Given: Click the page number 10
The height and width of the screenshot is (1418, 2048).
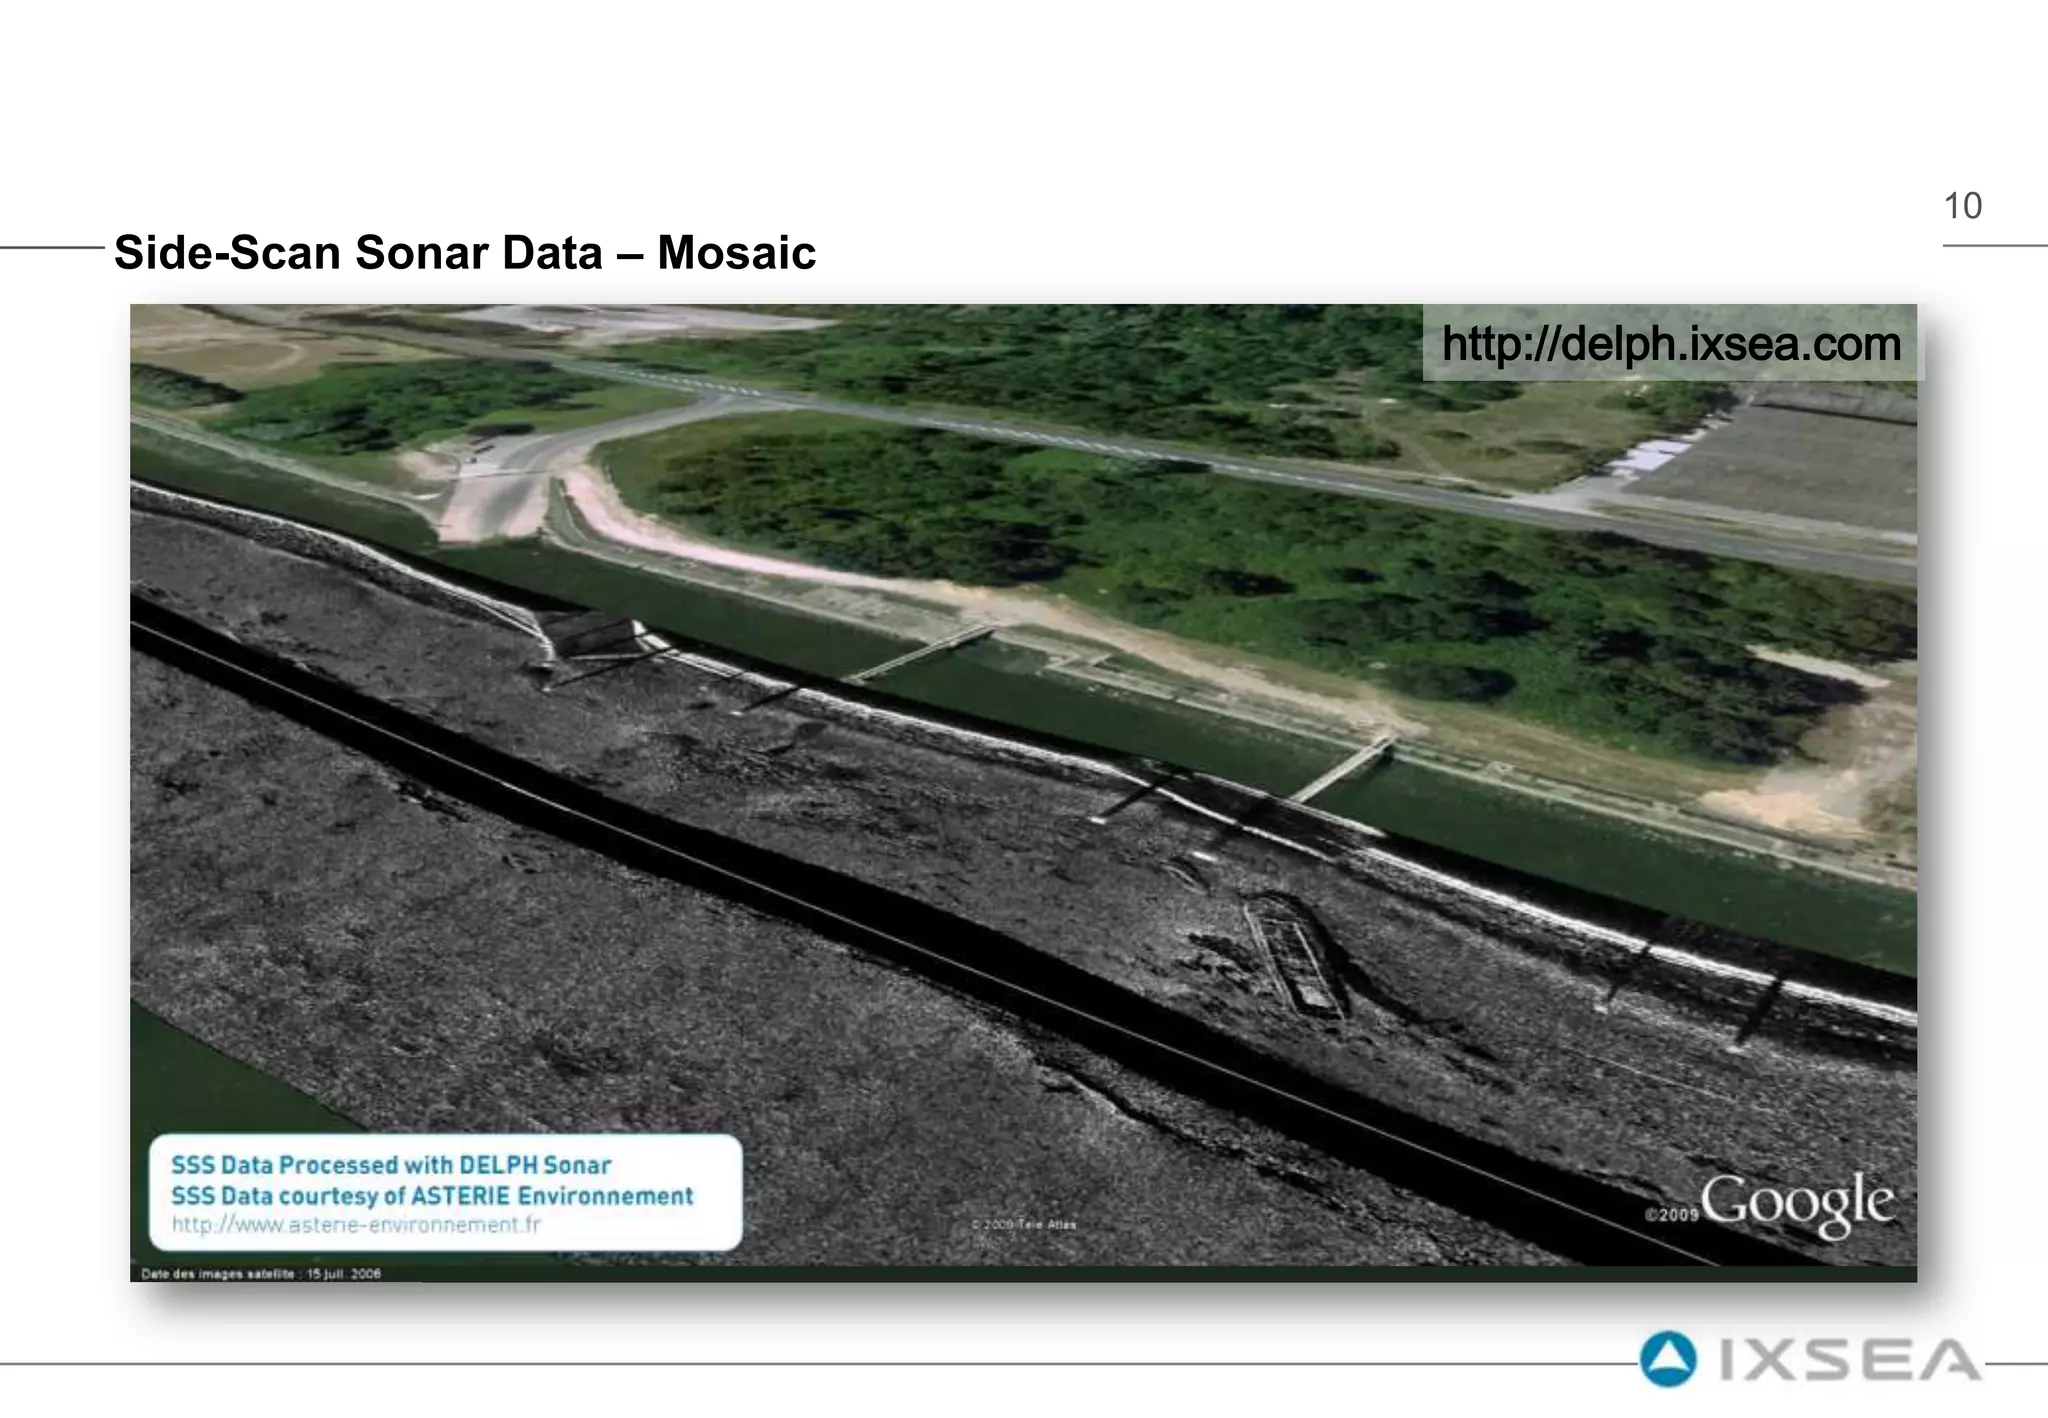Looking at the screenshot, I should [1962, 206].
